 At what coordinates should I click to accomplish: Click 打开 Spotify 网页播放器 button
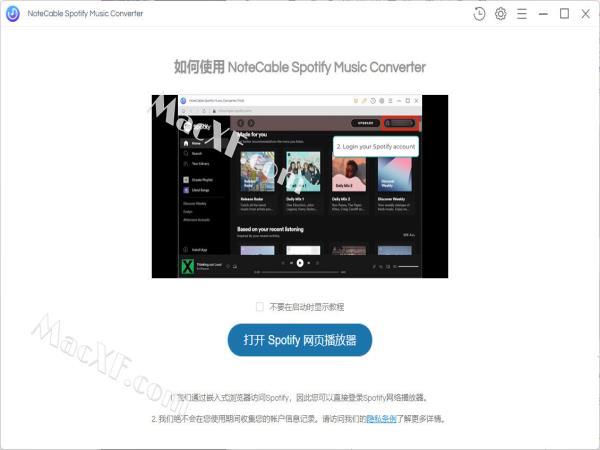coord(300,340)
